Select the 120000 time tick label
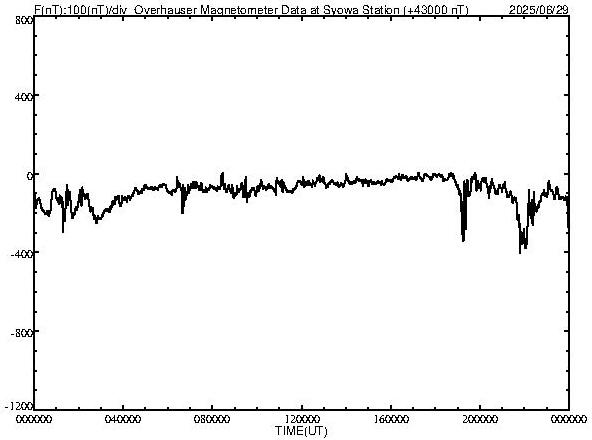Image resolution: width=592 pixels, height=440 pixels. (302, 419)
